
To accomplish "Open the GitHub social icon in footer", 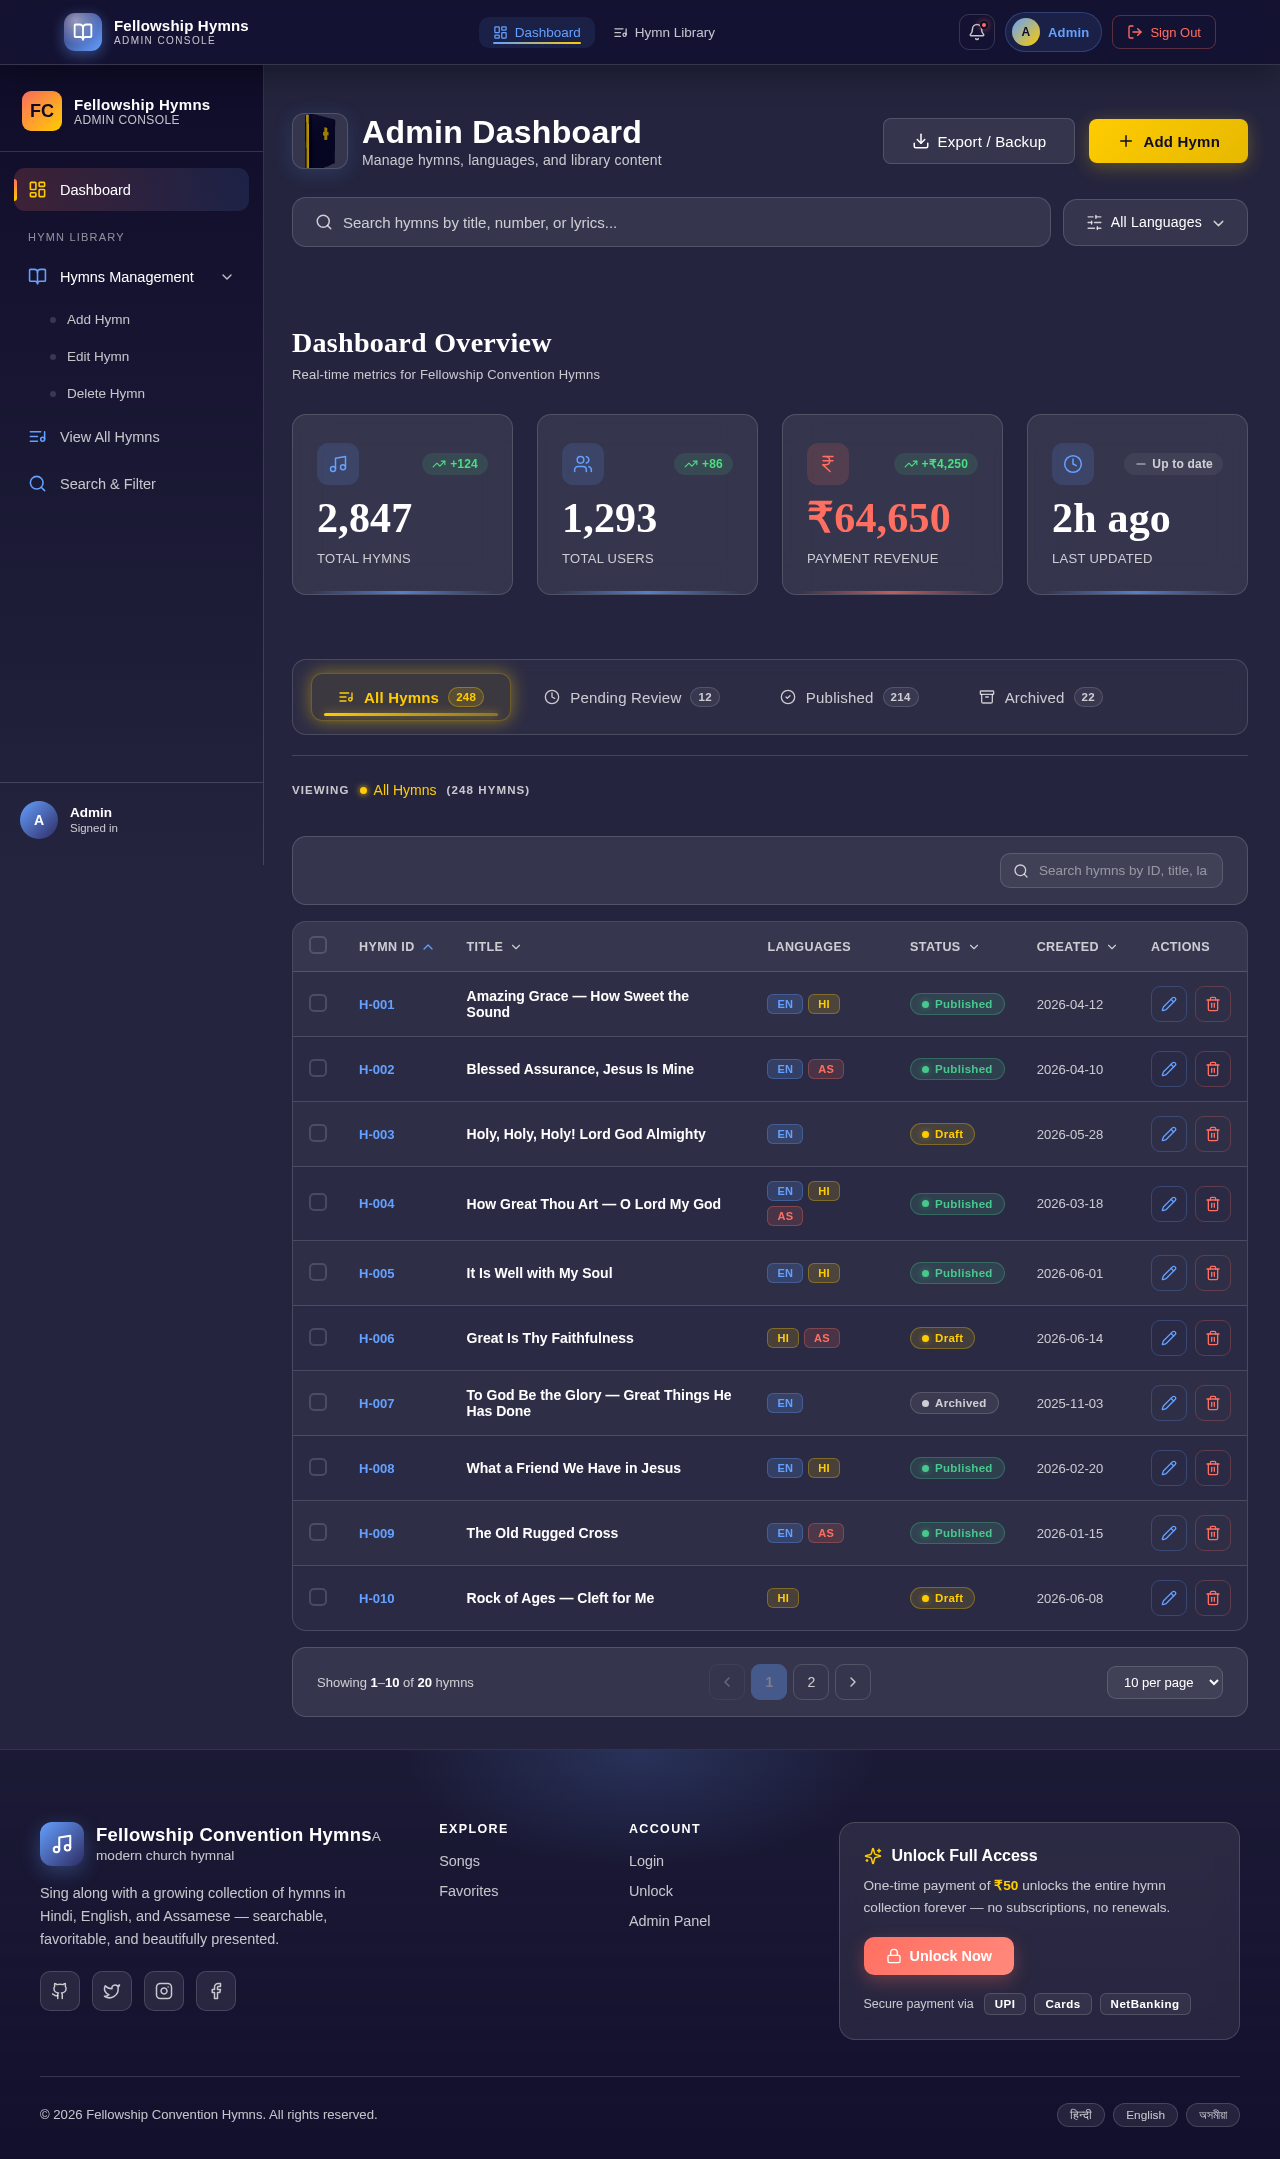I will [x=60, y=1991].
